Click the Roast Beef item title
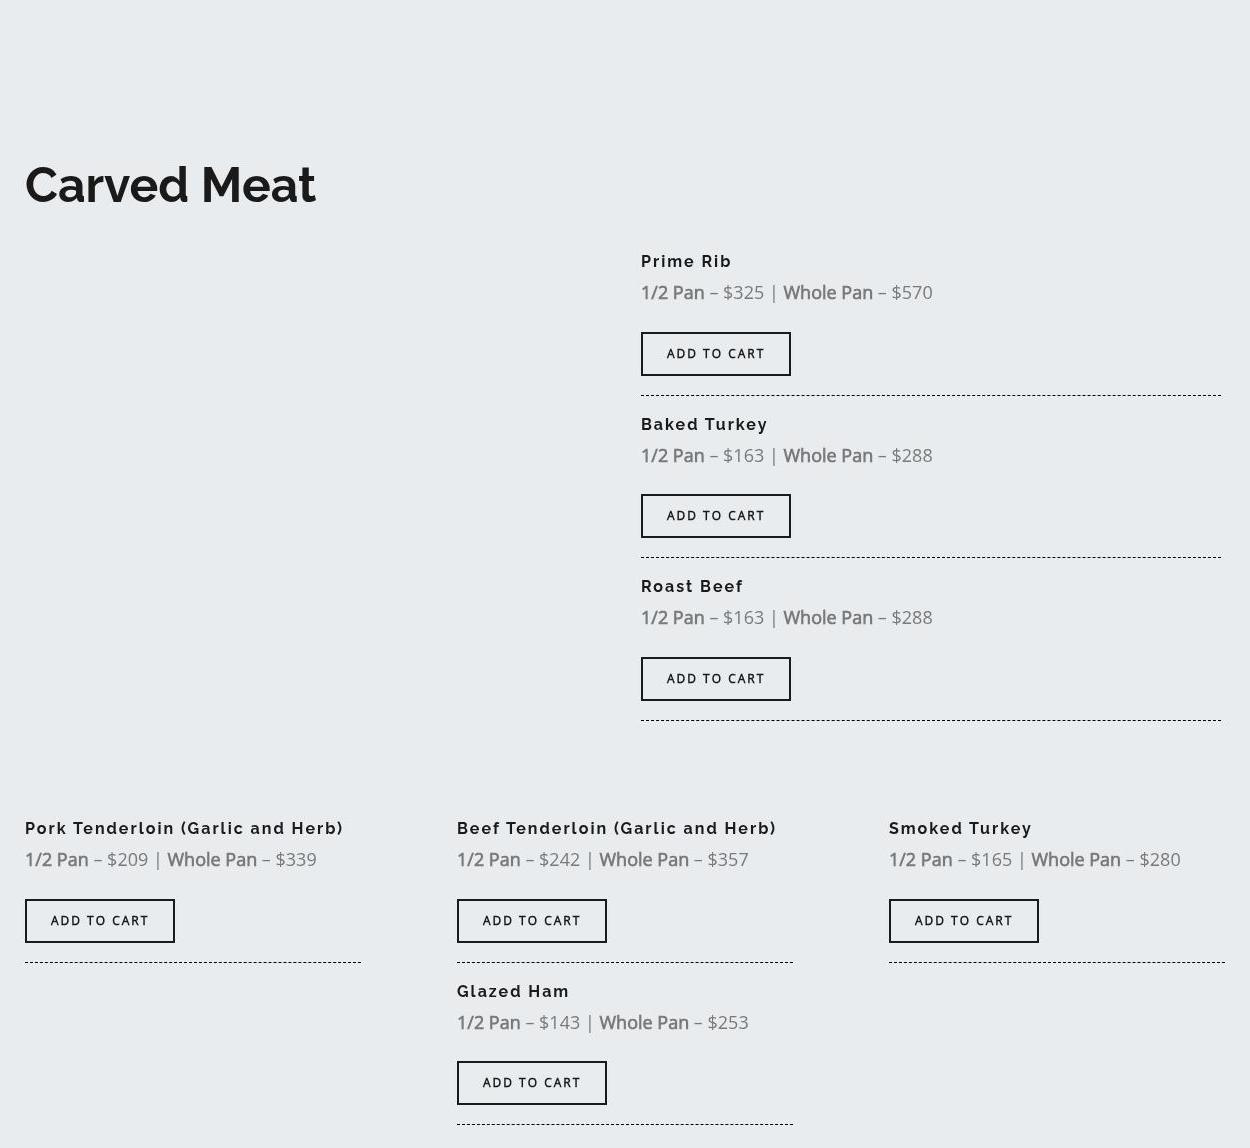This screenshot has width=1250, height=1148. [x=691, y=587]
